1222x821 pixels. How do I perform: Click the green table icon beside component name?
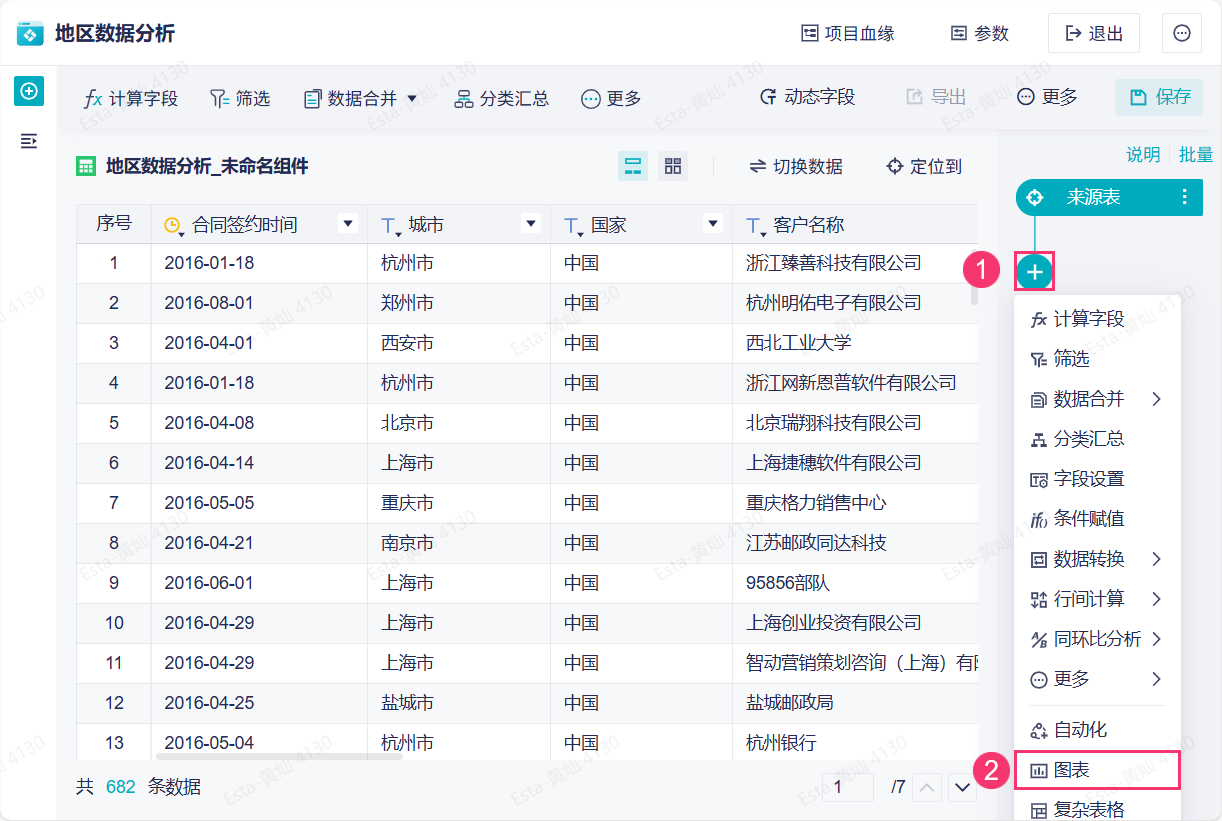[86, 166]
